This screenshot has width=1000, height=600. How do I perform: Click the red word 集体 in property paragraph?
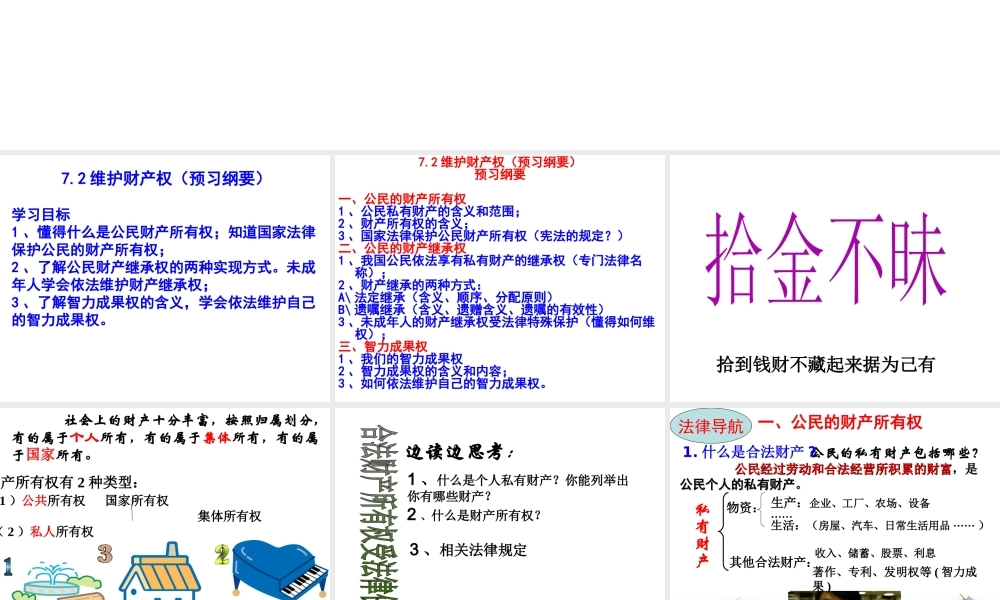coord(217,437)
